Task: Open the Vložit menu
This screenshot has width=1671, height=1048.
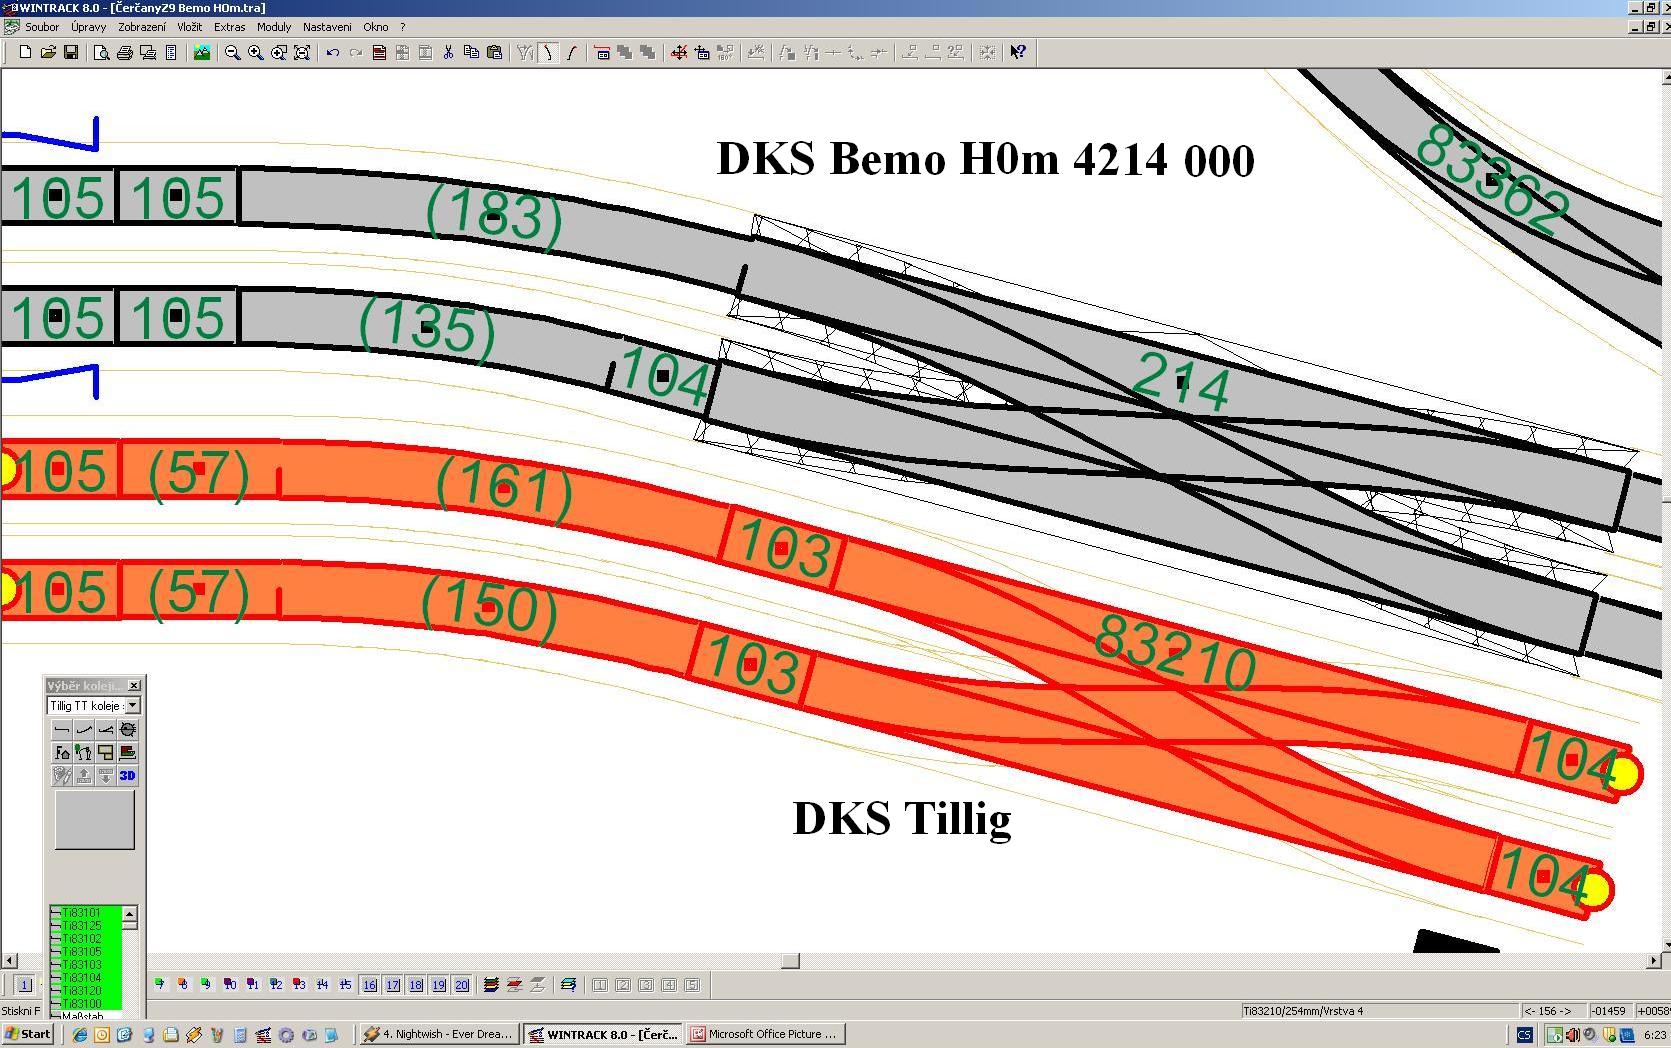Action: point(189,27)
